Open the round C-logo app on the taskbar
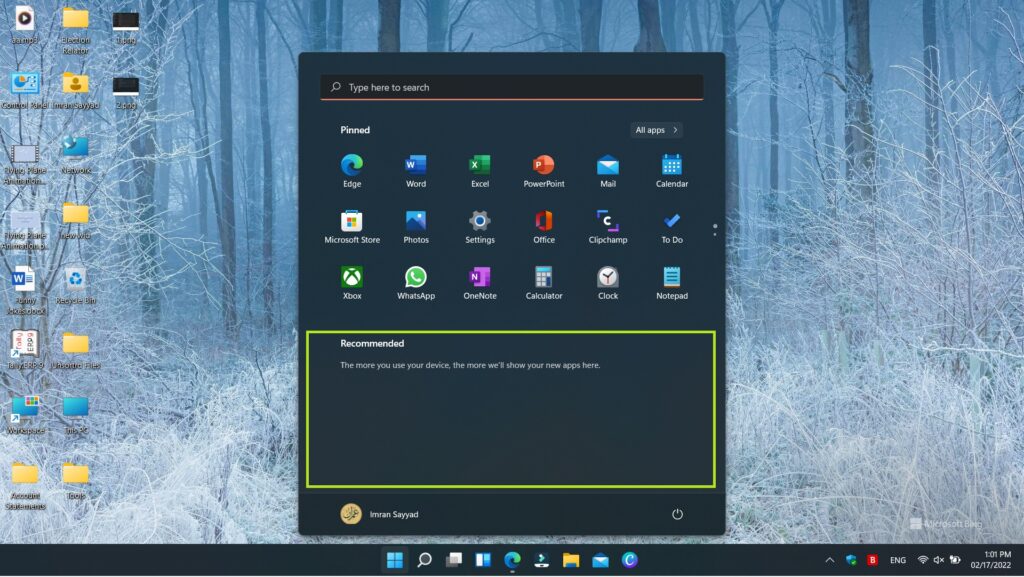Viewport: 1024px width, 577px height. [630, 560]
